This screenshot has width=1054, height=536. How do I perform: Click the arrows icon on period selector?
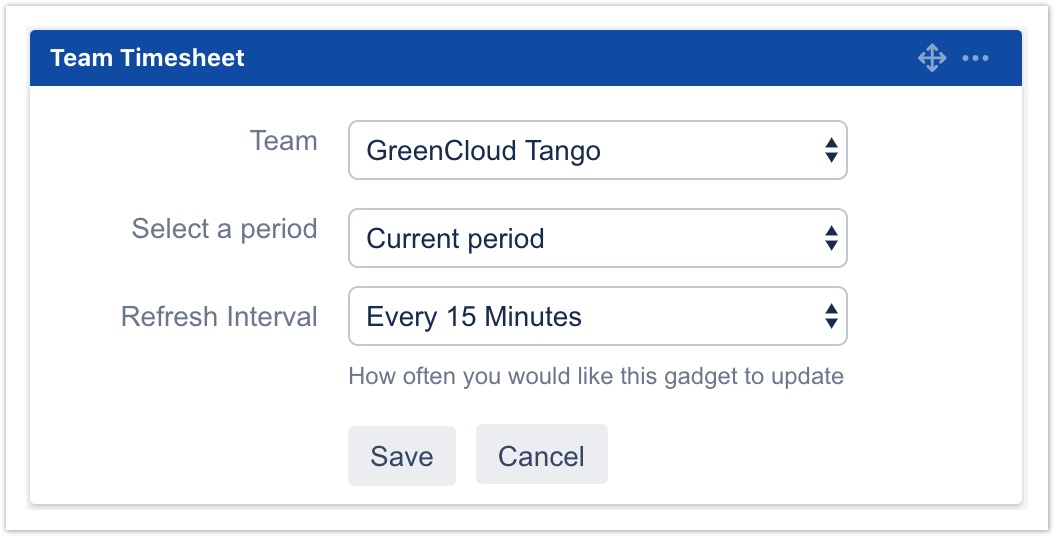[830, 238]
